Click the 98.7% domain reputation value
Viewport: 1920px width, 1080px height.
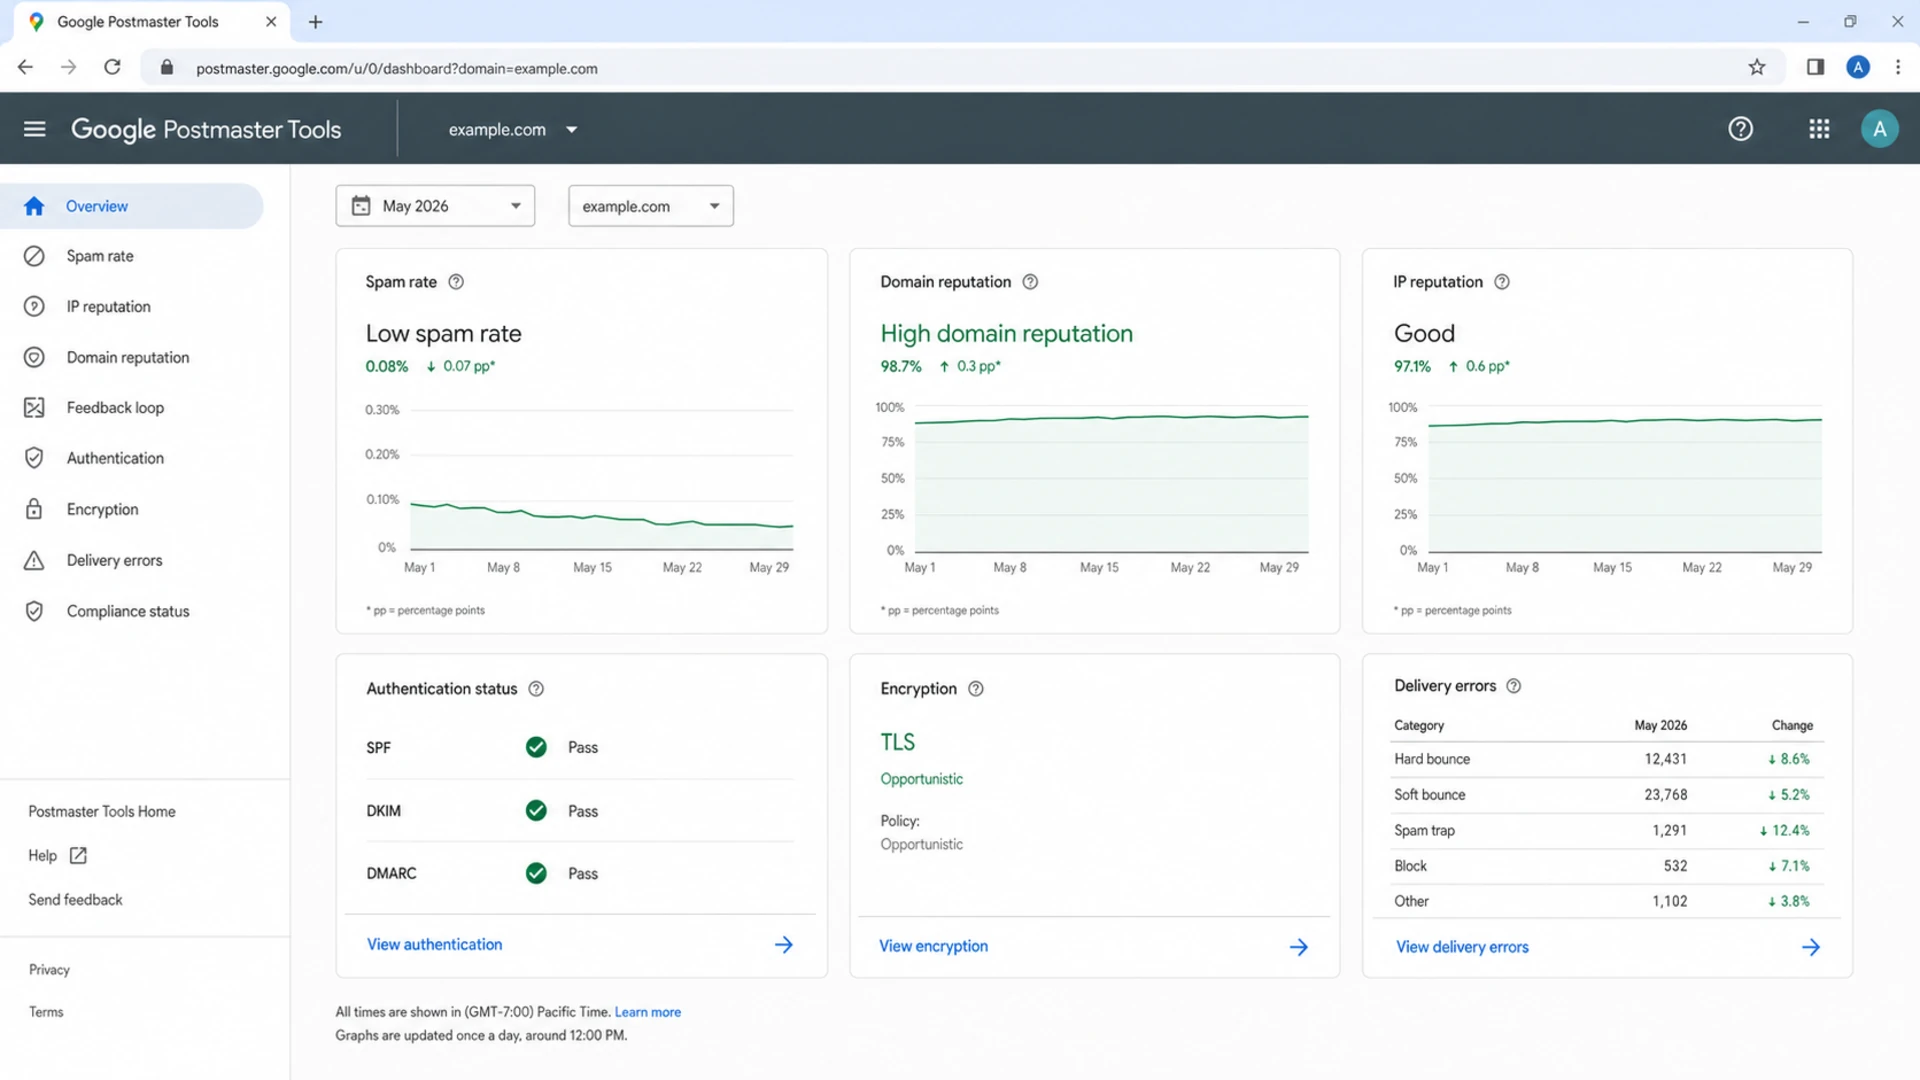pos(901,367)
